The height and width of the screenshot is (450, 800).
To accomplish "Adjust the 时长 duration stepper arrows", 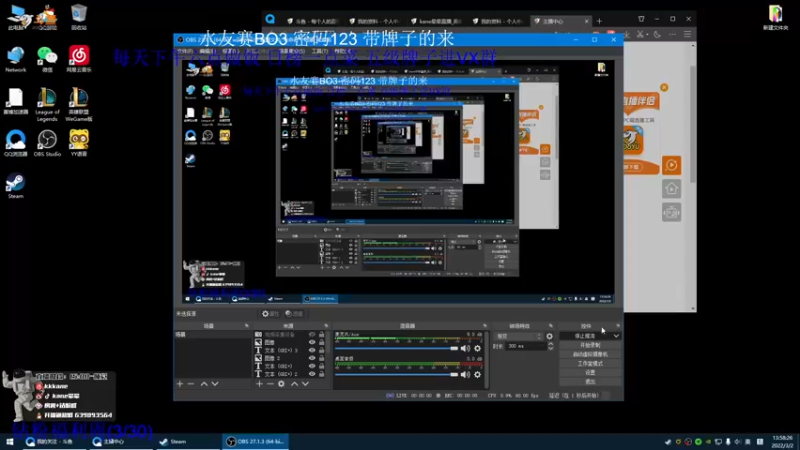I will click(551, 346).
